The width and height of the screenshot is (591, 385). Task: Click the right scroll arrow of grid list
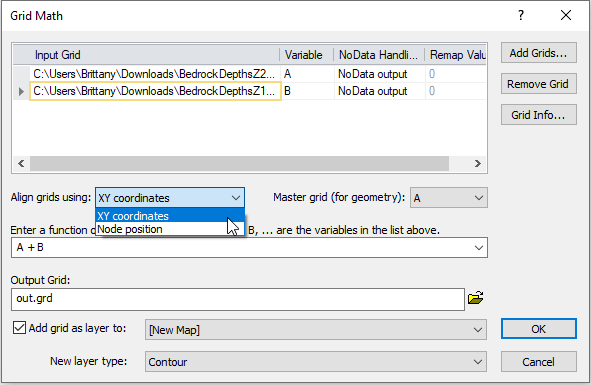pyautogui.click(x=478, y=163)
